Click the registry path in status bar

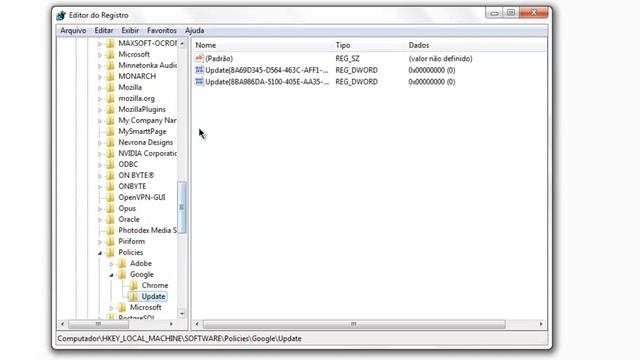(x=179, y=339)
